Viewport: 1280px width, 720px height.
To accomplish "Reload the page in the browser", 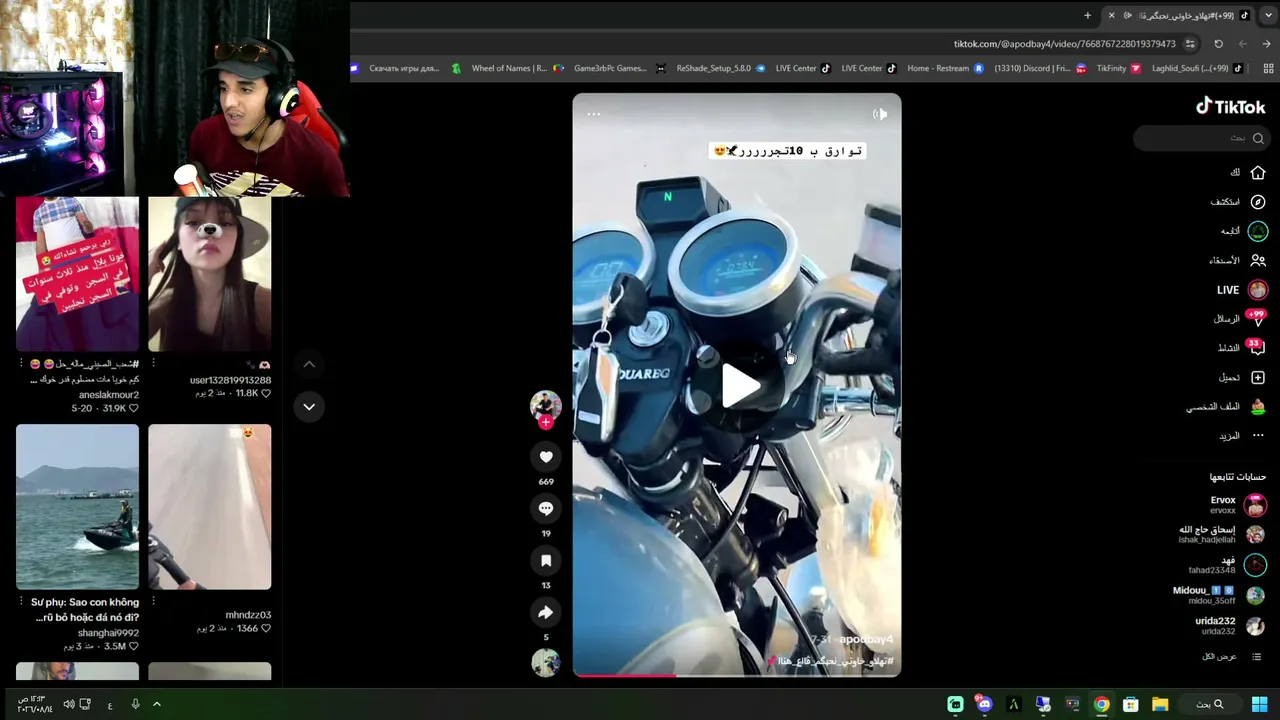I will 1218,44.
